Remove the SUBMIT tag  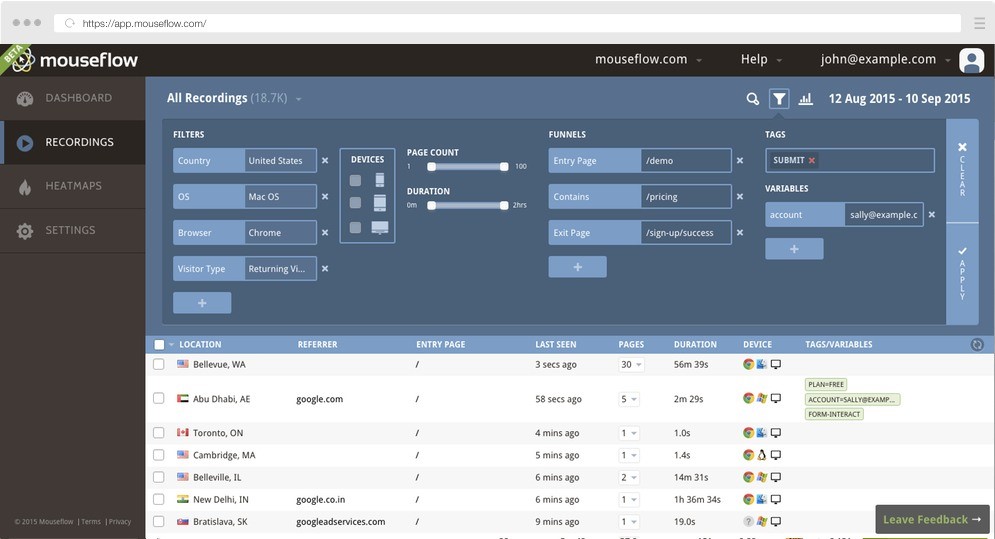tap(812, 160)
